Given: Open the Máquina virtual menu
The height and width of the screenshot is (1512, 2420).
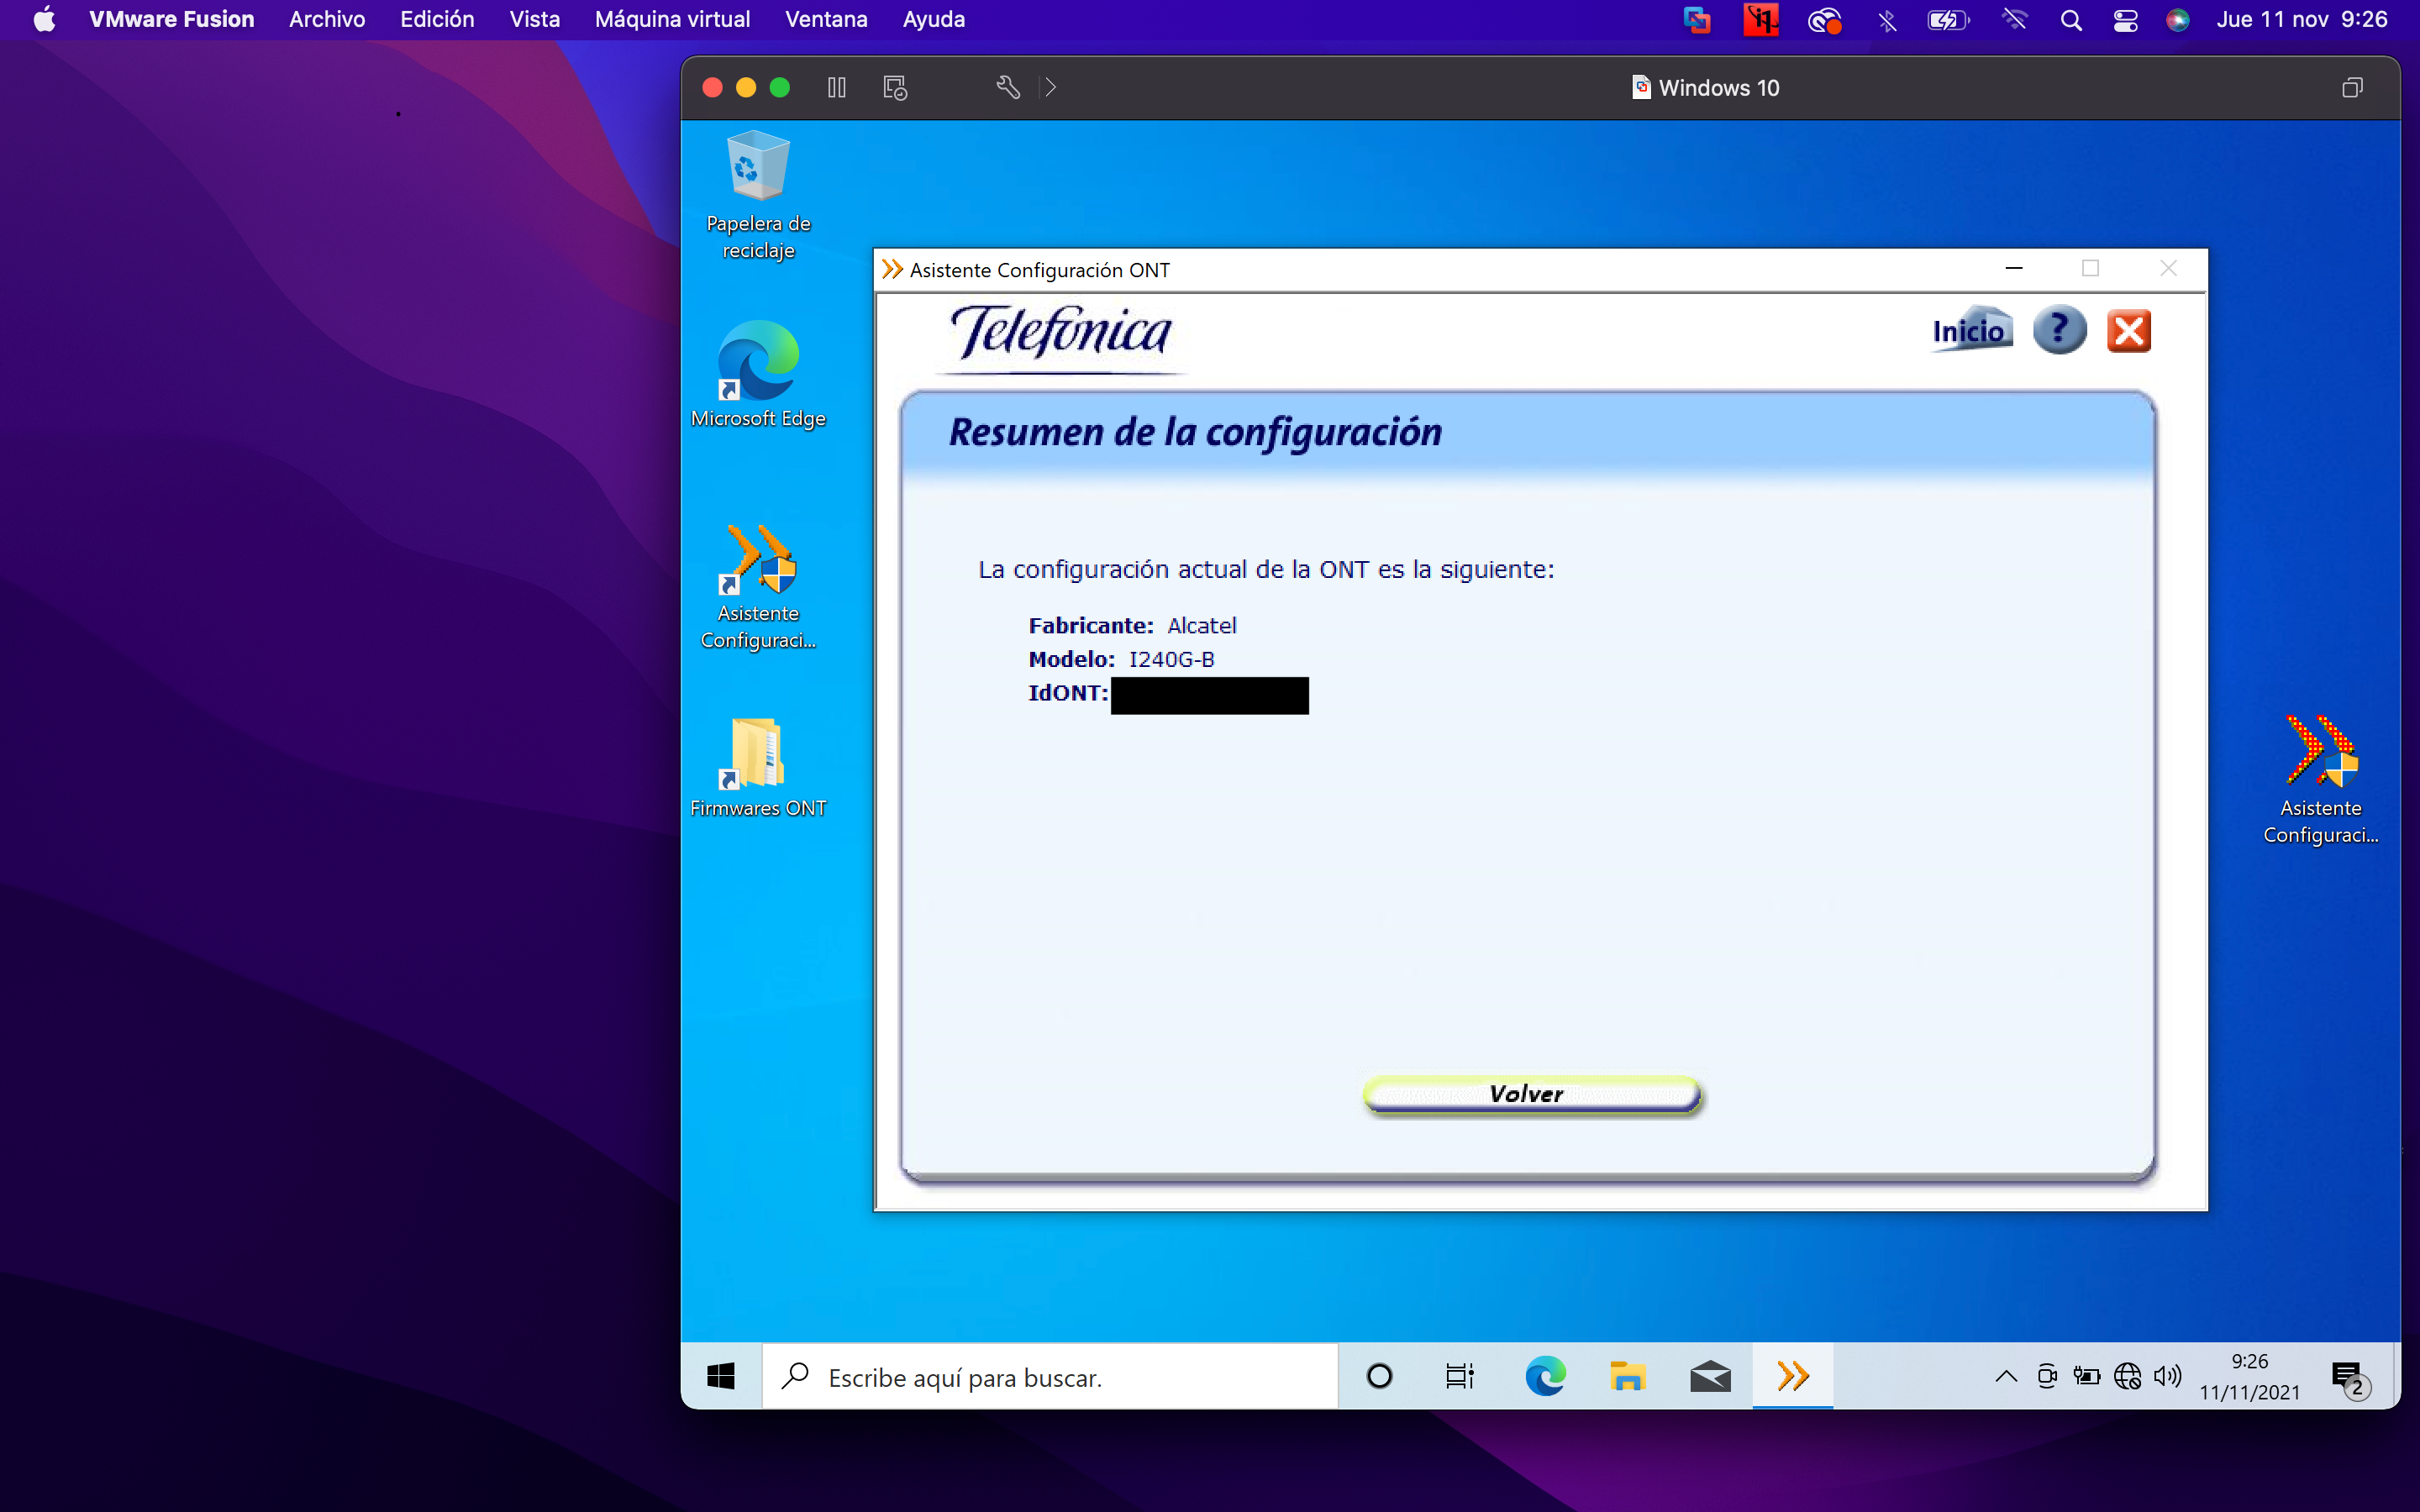Looking at the screenshot, I should pyautogui.click(x=671, y=19).
